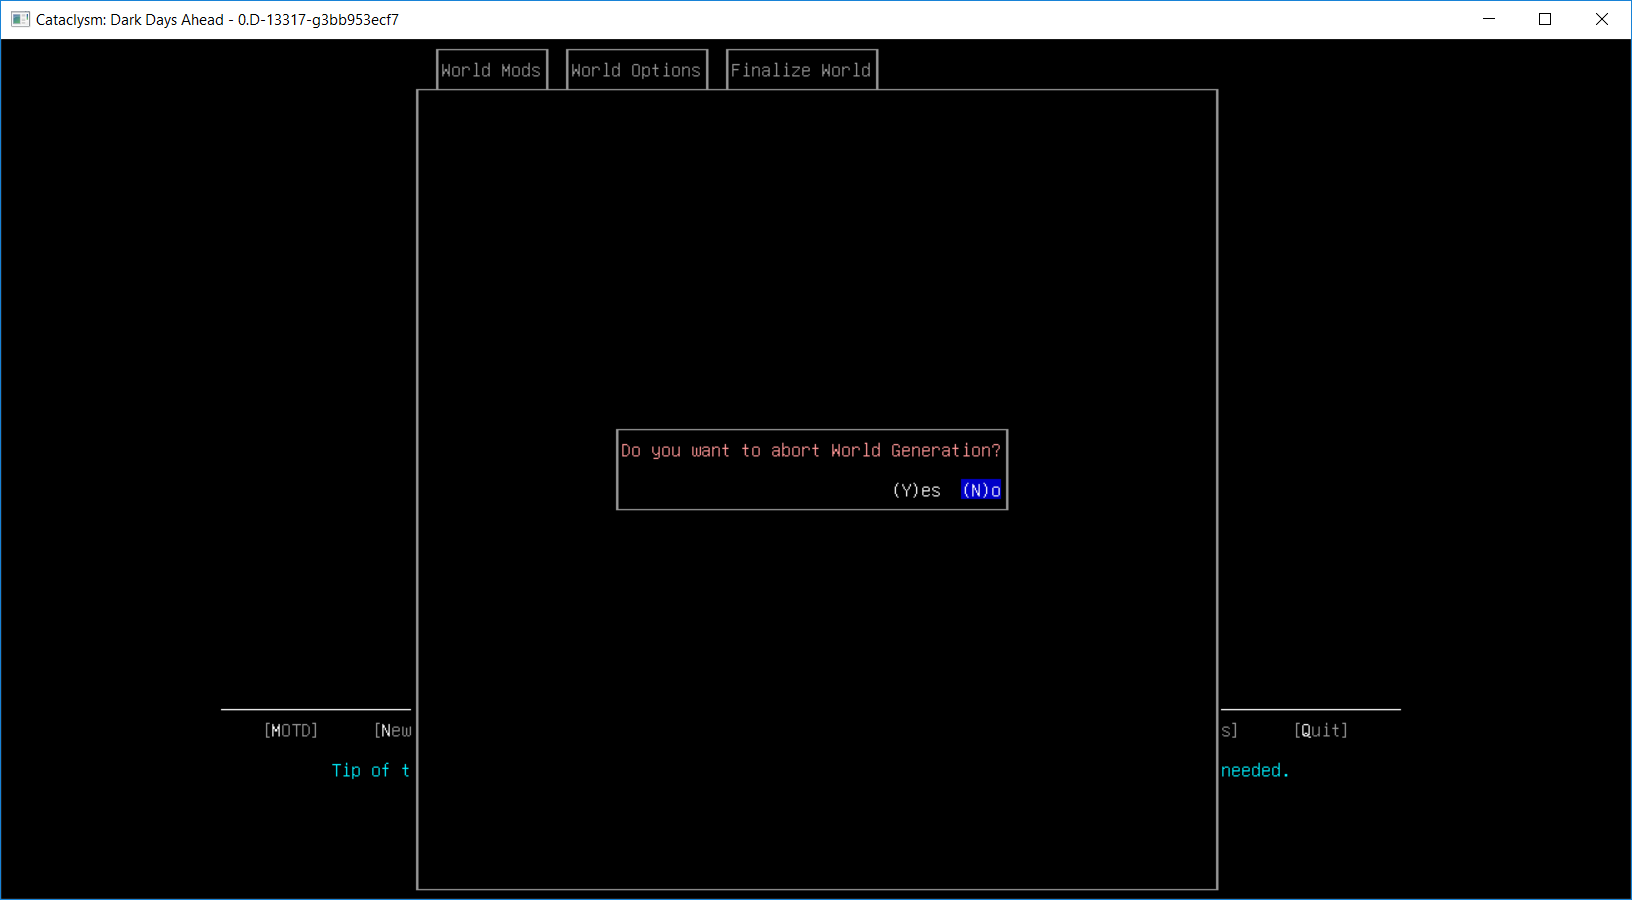Image resolution: width=1632 pixels, height=900 pixels.
Task: Open the [MOTD] menu entry
Action: [291, 730]
